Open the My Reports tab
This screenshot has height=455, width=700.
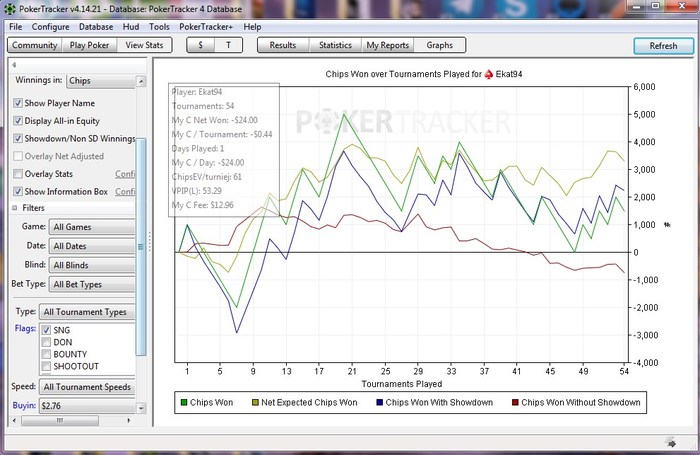click(388, 45)
